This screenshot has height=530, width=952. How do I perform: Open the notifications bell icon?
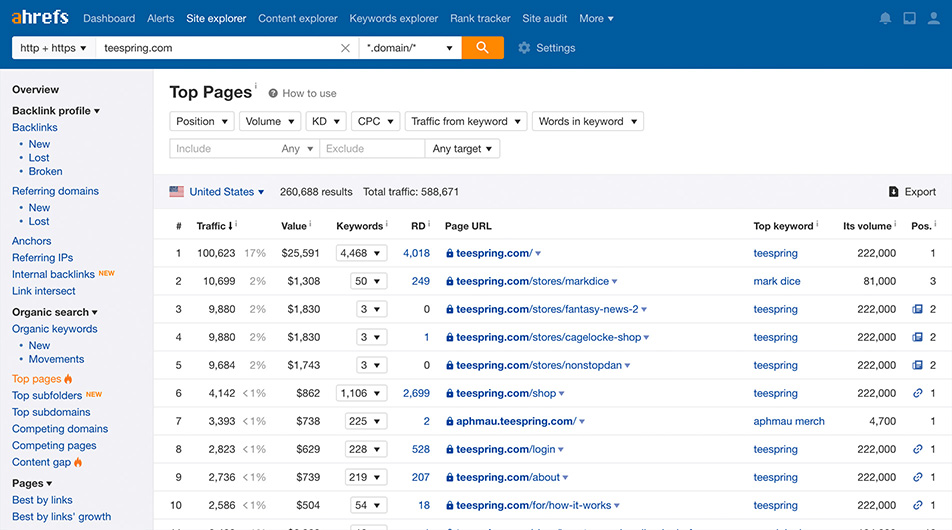coord(885,18)
